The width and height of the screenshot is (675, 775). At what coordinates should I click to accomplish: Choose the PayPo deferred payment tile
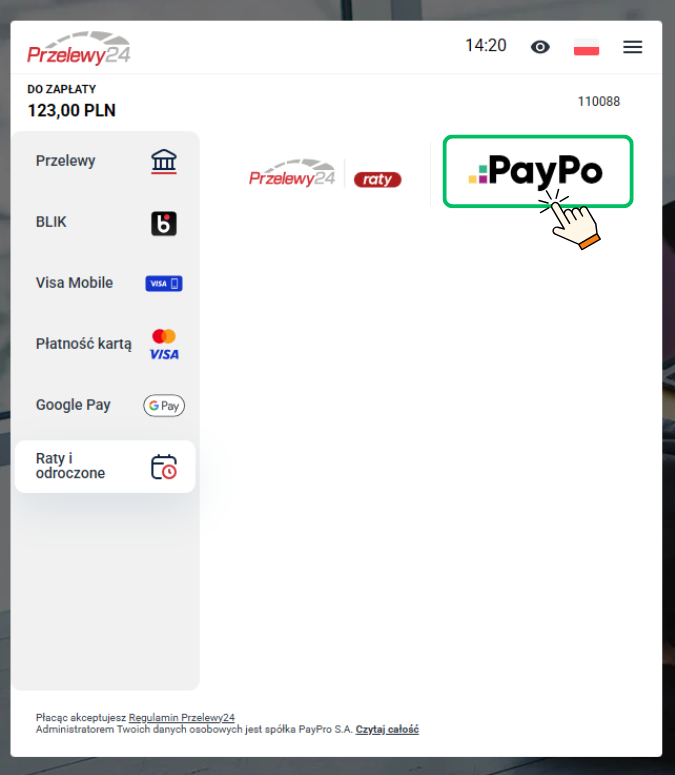point(538,171)
